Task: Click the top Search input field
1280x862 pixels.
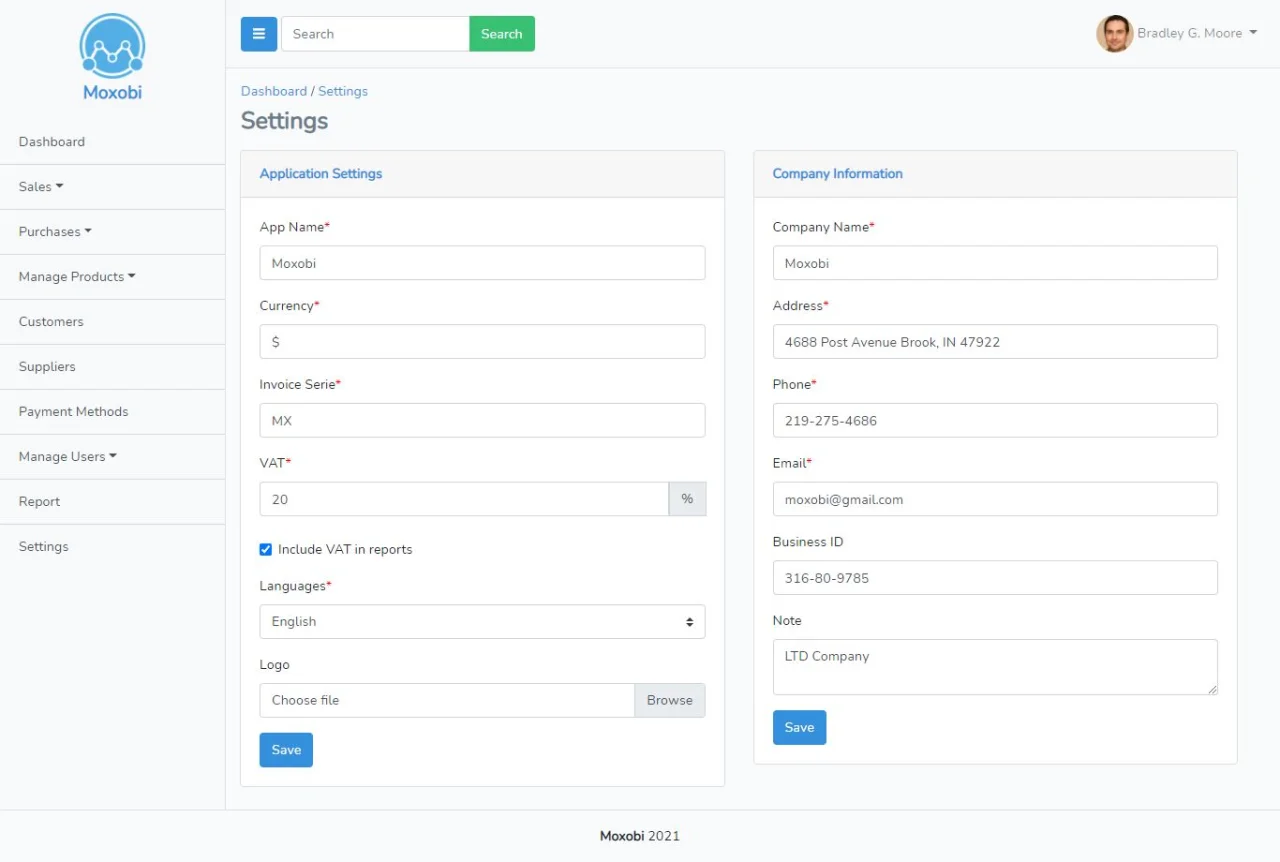Action: click(x=375, y=34)
